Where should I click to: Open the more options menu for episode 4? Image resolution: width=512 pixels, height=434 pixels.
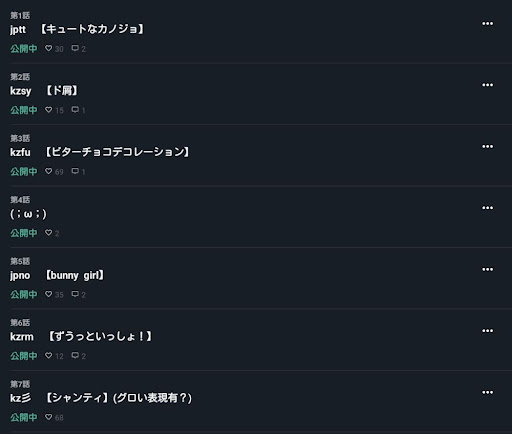(487, 208)
